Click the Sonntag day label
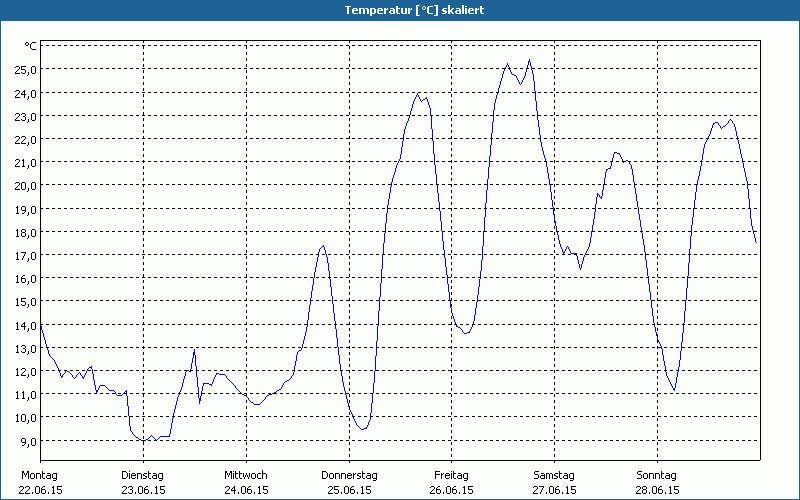 click(657, 475)
